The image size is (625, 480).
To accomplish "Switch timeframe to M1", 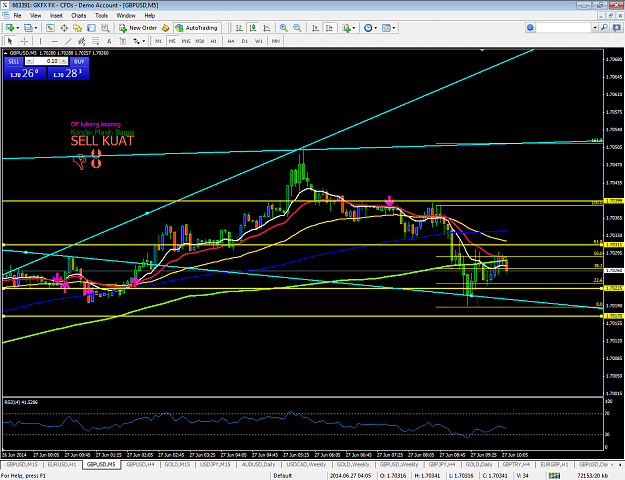I will pyautogui.click(x=159, y=41).
